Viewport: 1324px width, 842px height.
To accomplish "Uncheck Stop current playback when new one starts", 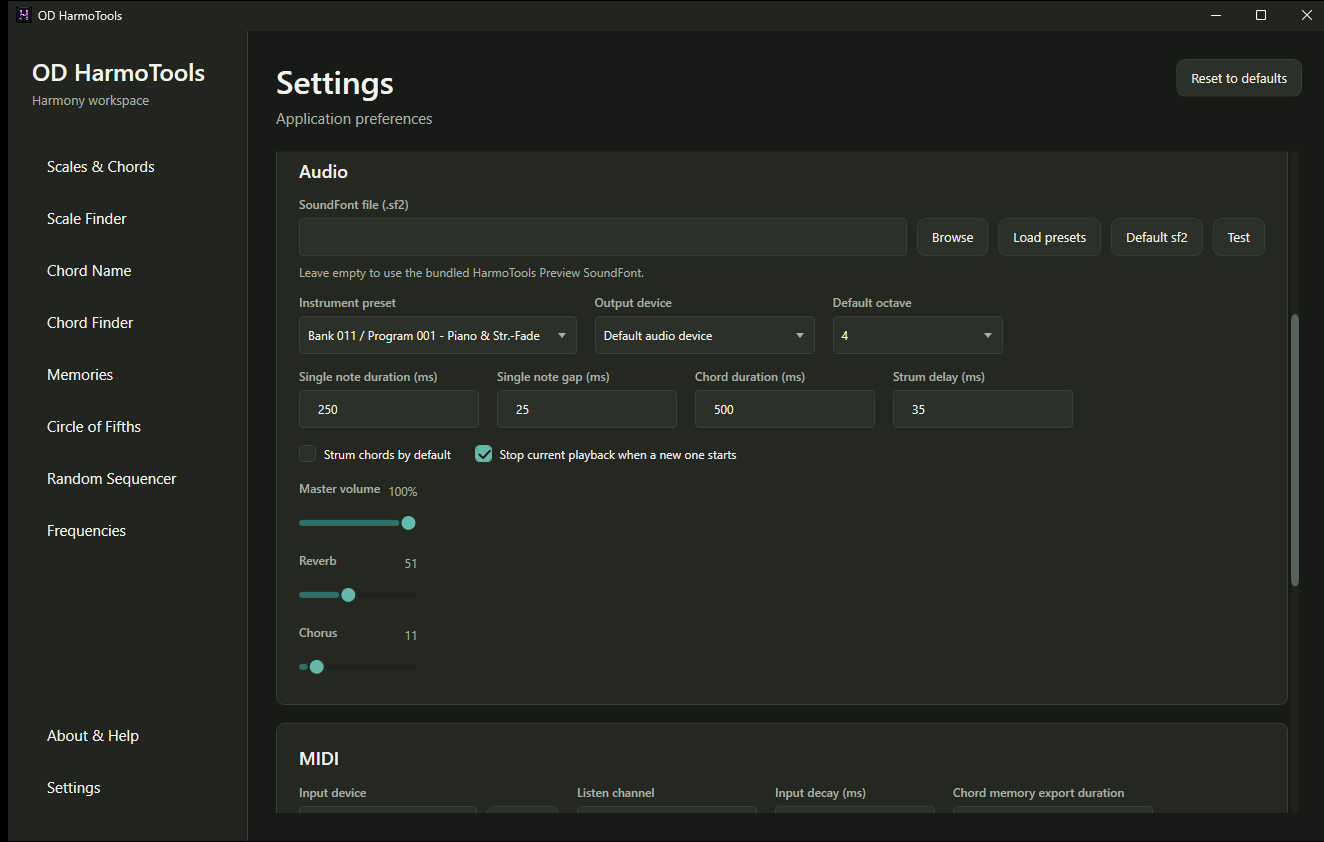I will [484, 454].
